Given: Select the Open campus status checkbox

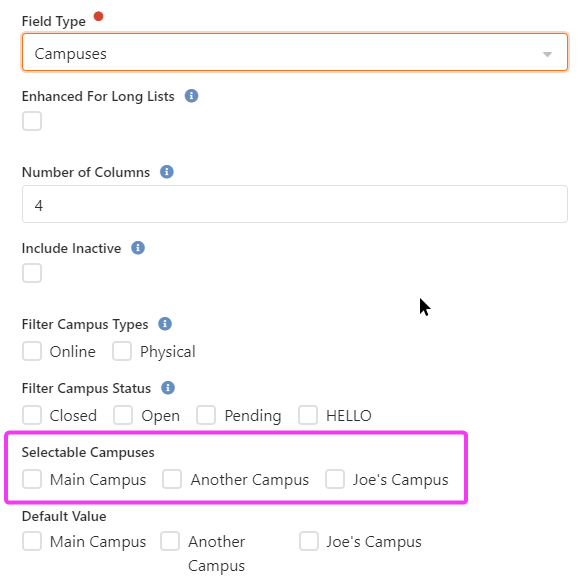Looking at the screenshot, I should pos(123,415).
